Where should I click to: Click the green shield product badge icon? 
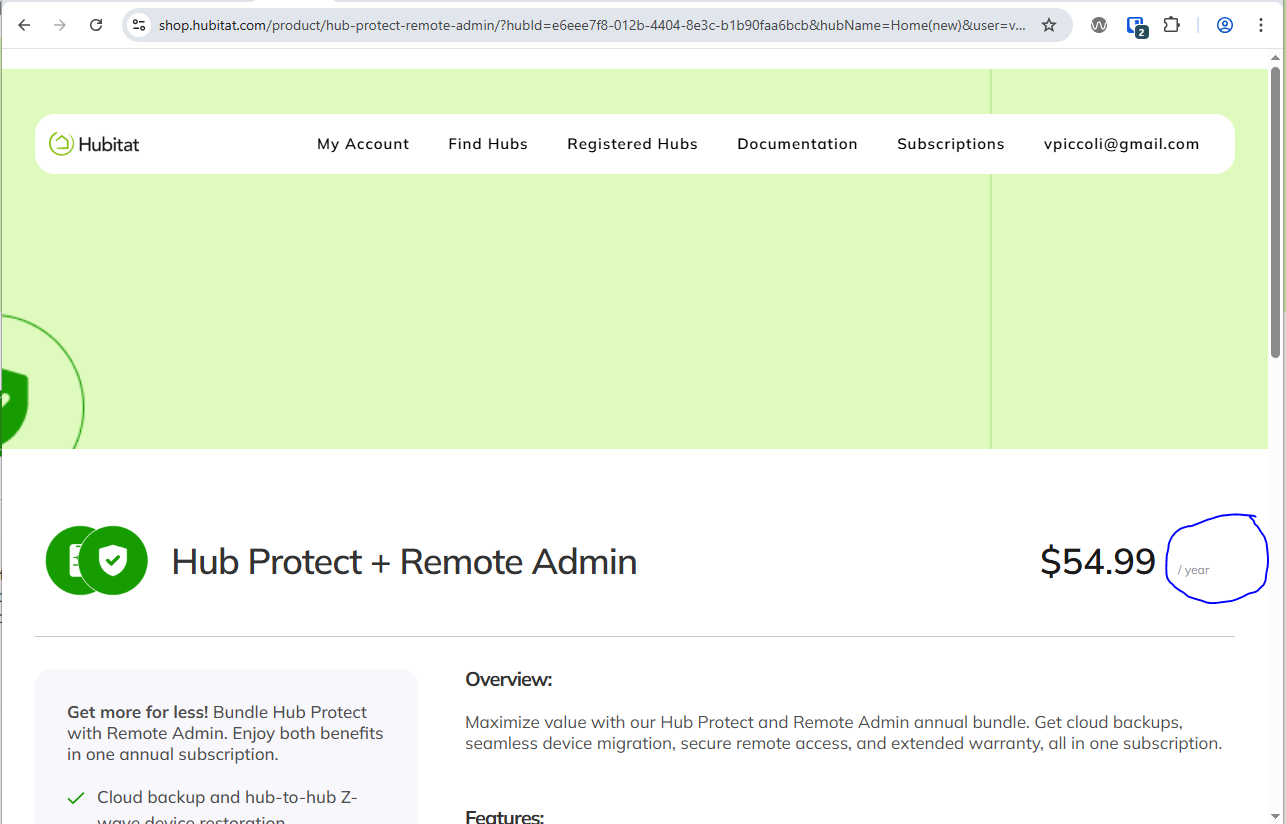pyautogui.click(x=113, y=560)
